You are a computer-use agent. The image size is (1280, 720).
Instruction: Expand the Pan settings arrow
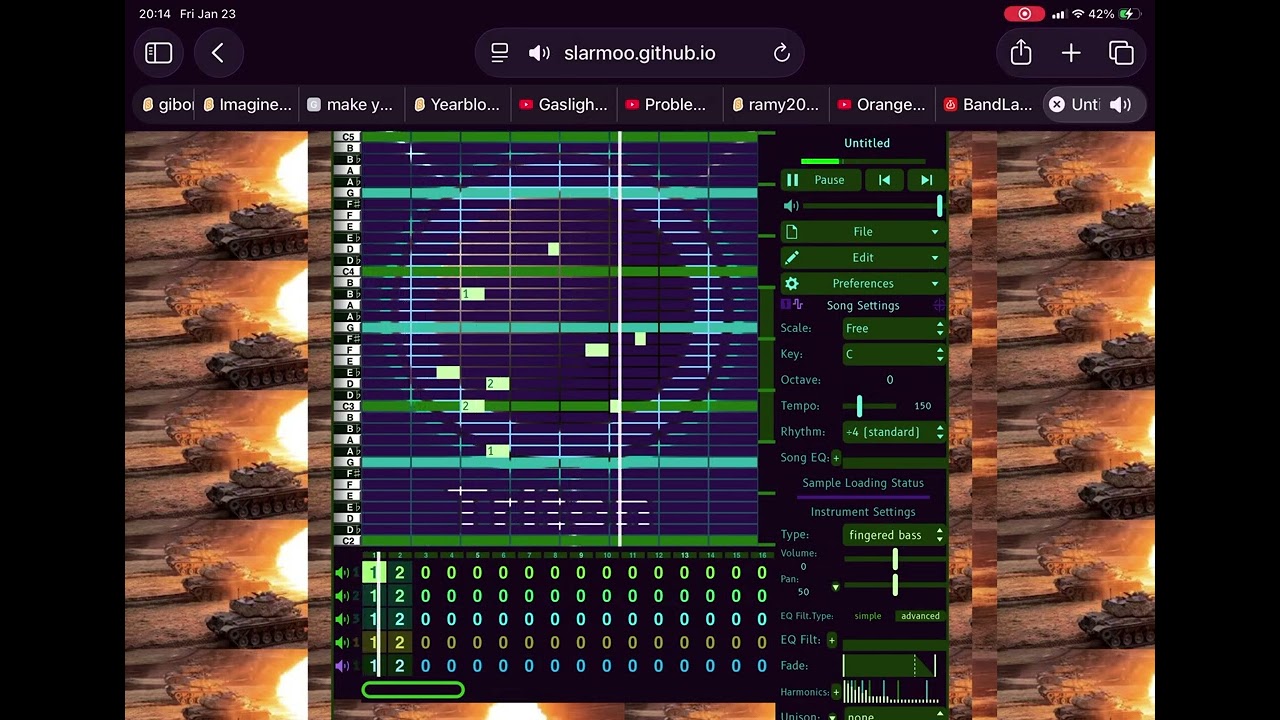[836, 587]
